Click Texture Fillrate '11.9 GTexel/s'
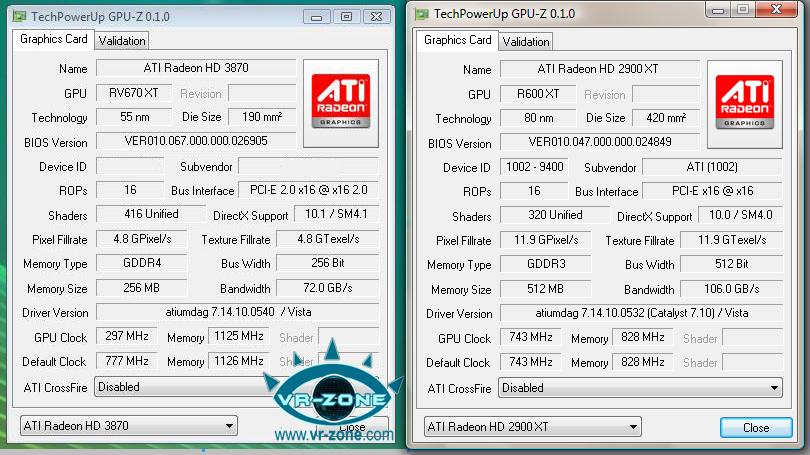The image size is (810, 455). coord(731,240)
